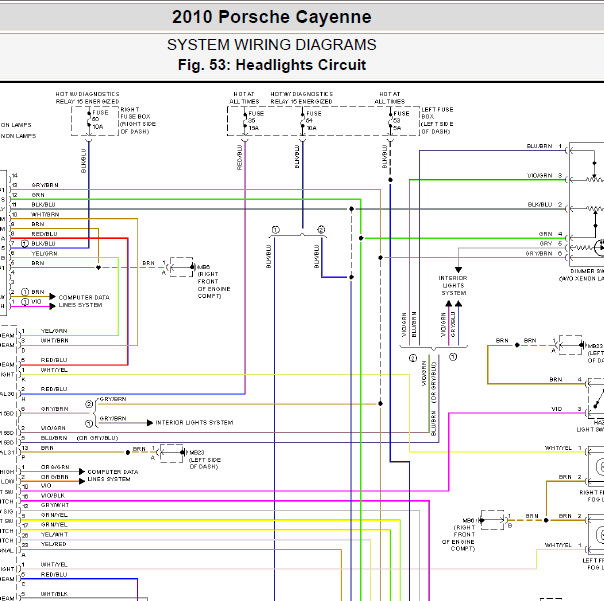Click the "VIO" label at pin 10
The image size is (604, 601).
coord(46,486)
